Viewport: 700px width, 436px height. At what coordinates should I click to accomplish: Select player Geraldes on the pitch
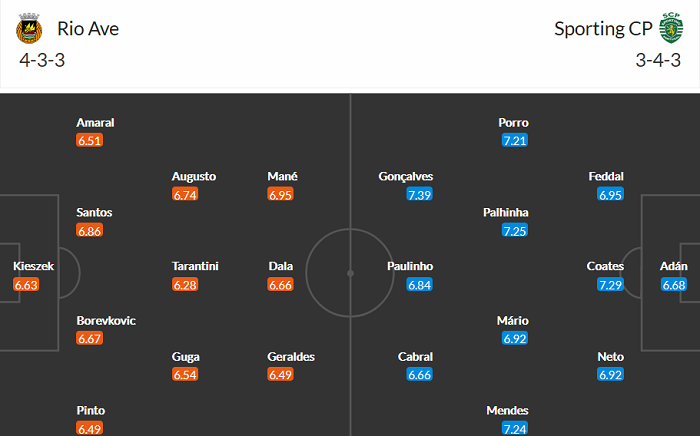tap(291, 357)
